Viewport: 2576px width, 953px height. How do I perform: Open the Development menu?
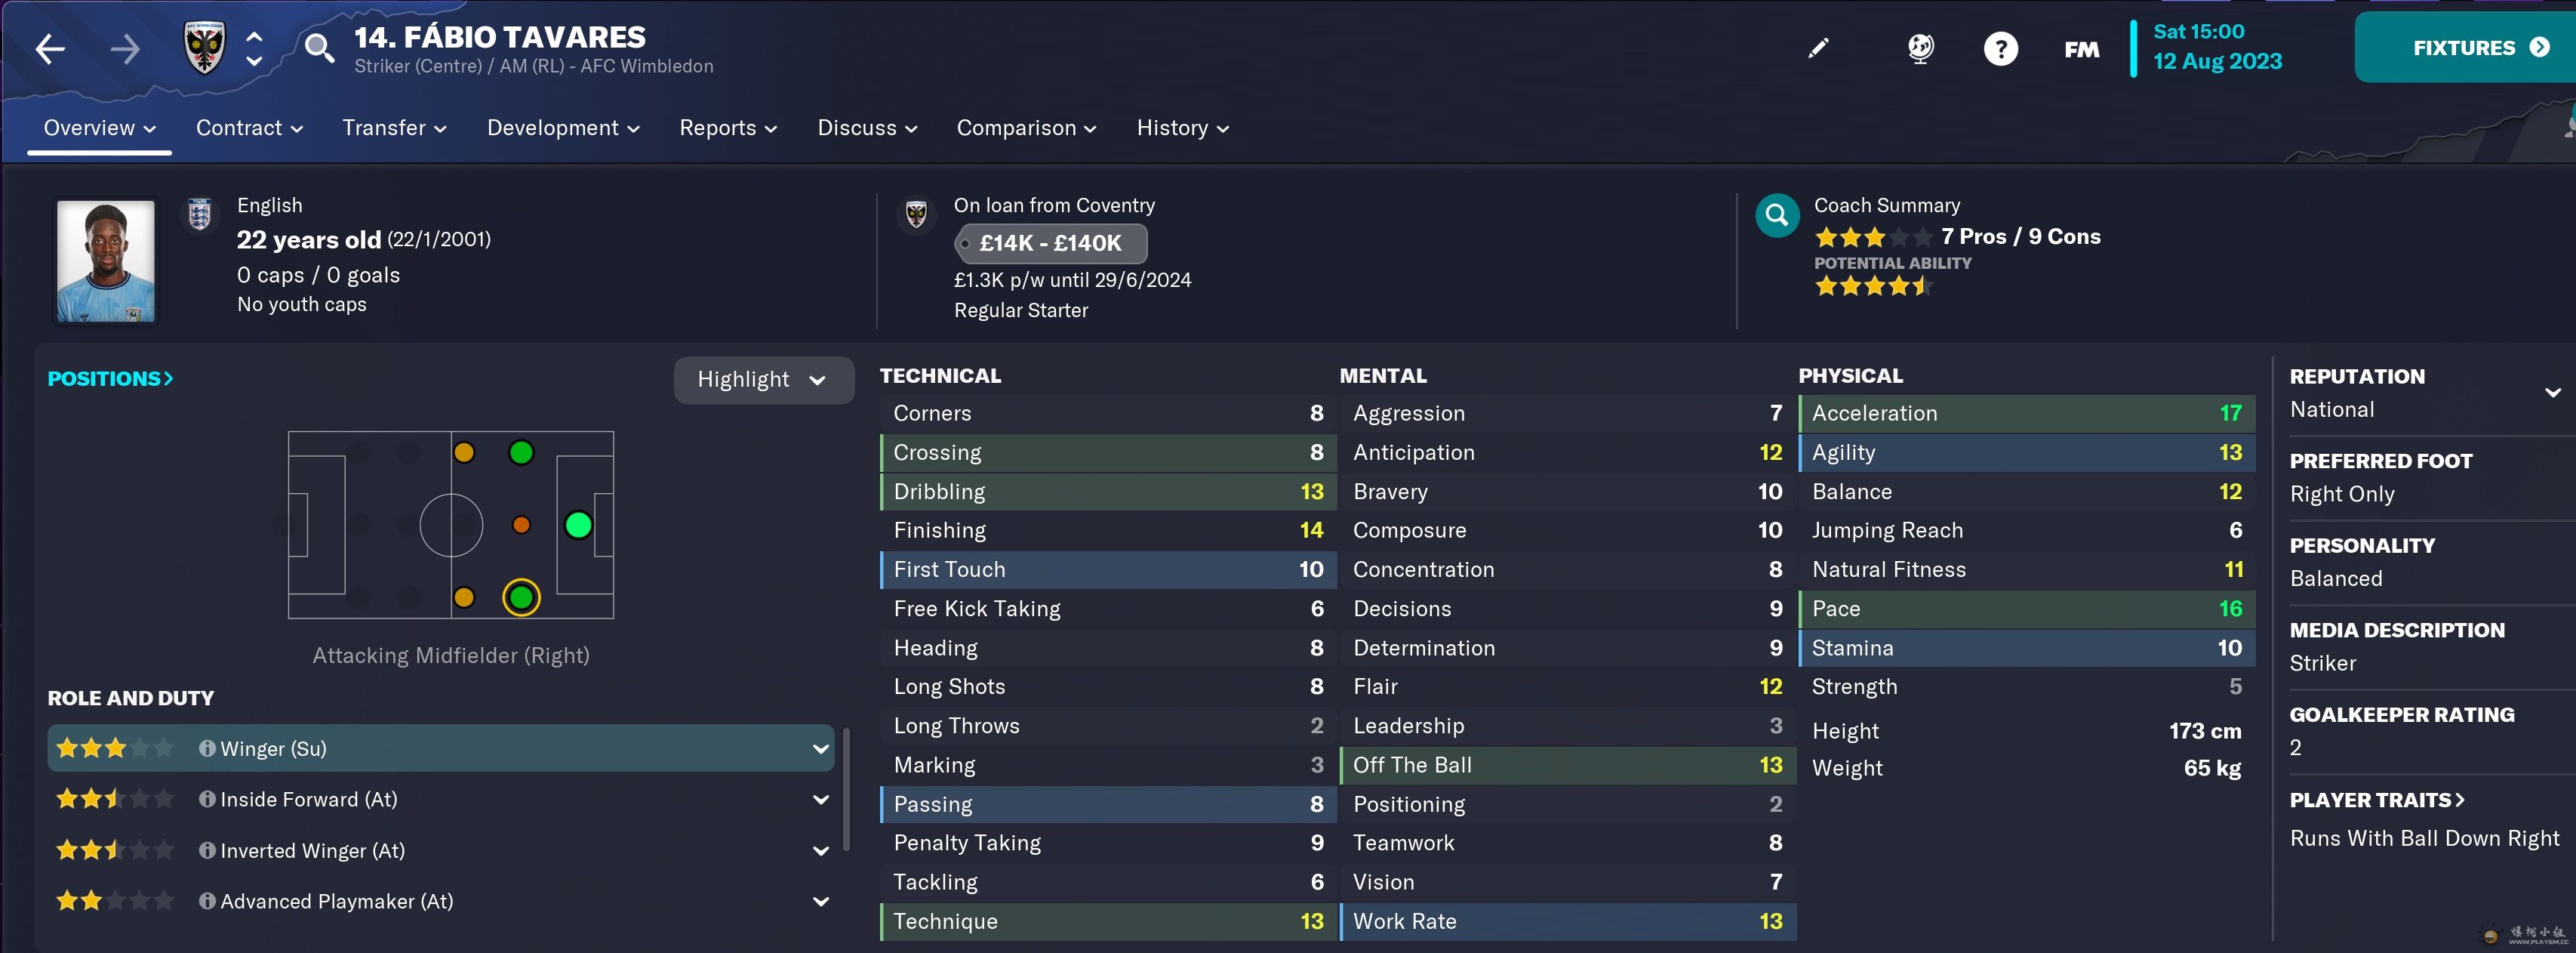click(x=563, y=128)
